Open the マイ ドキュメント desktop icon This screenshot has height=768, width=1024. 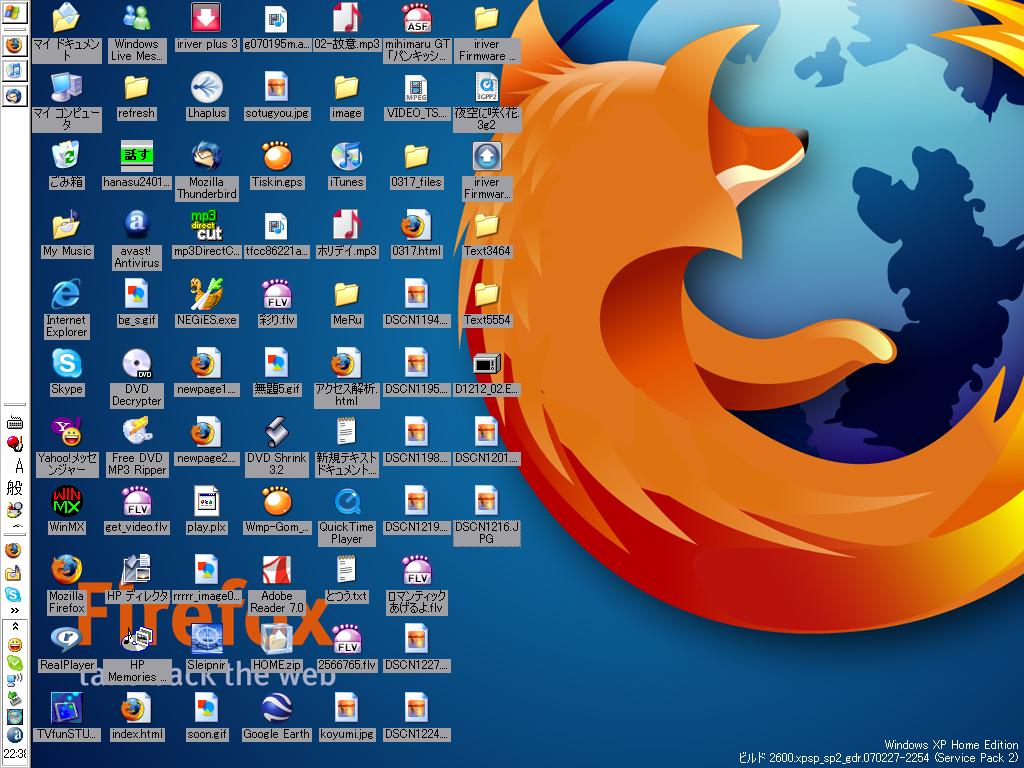point(67,31)
